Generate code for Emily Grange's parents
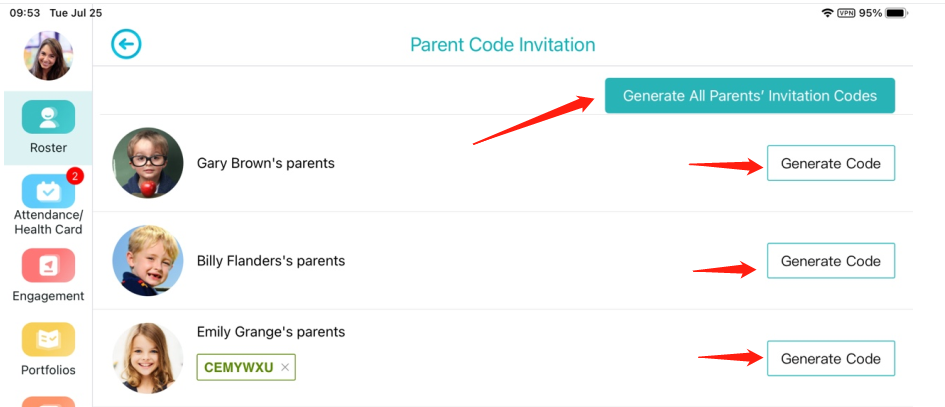The image size is (945, 407). [830, 358]
